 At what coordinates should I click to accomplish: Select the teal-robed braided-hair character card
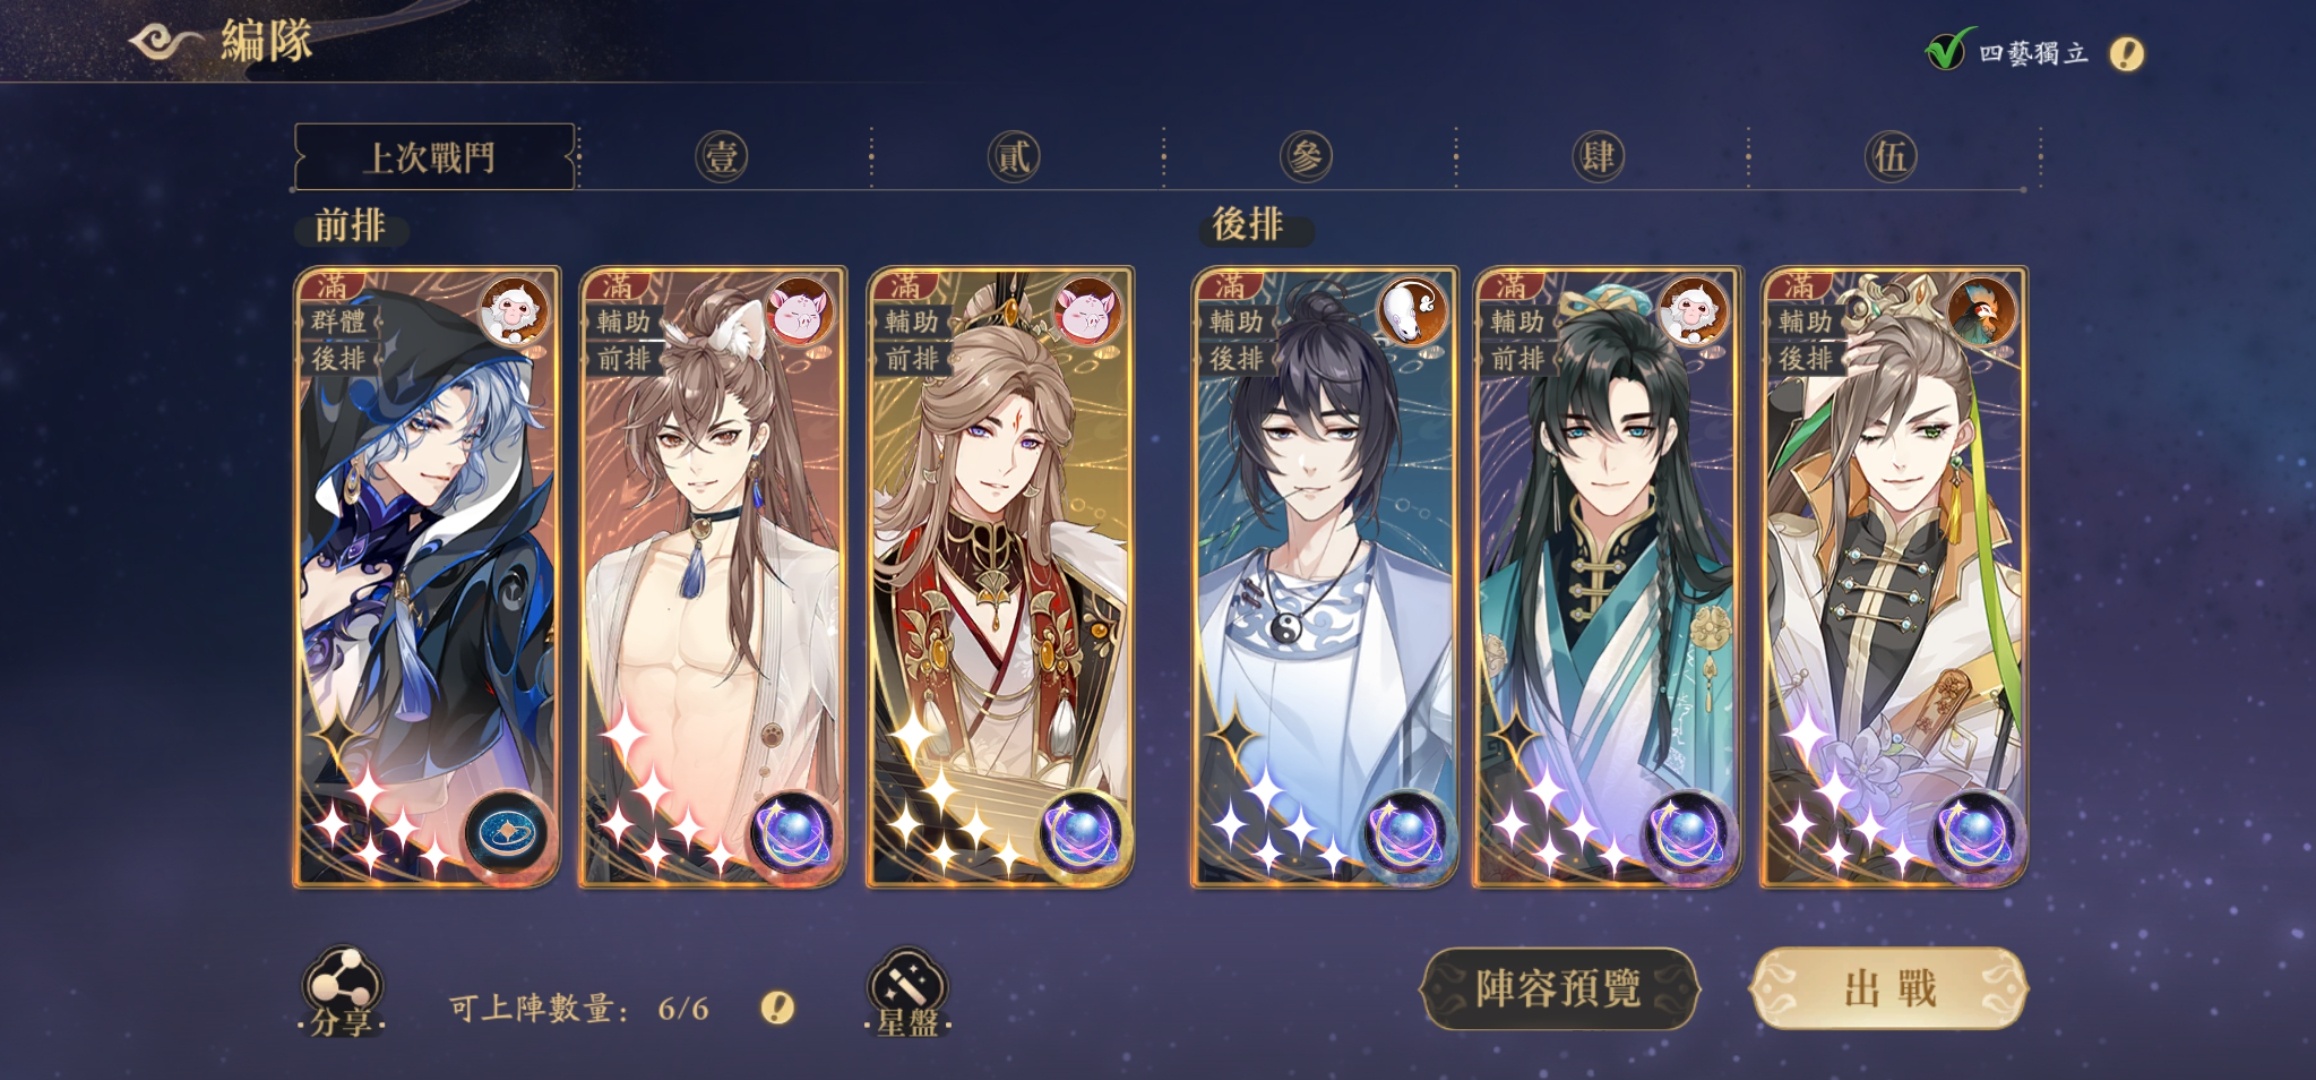tap(1607, 577)
